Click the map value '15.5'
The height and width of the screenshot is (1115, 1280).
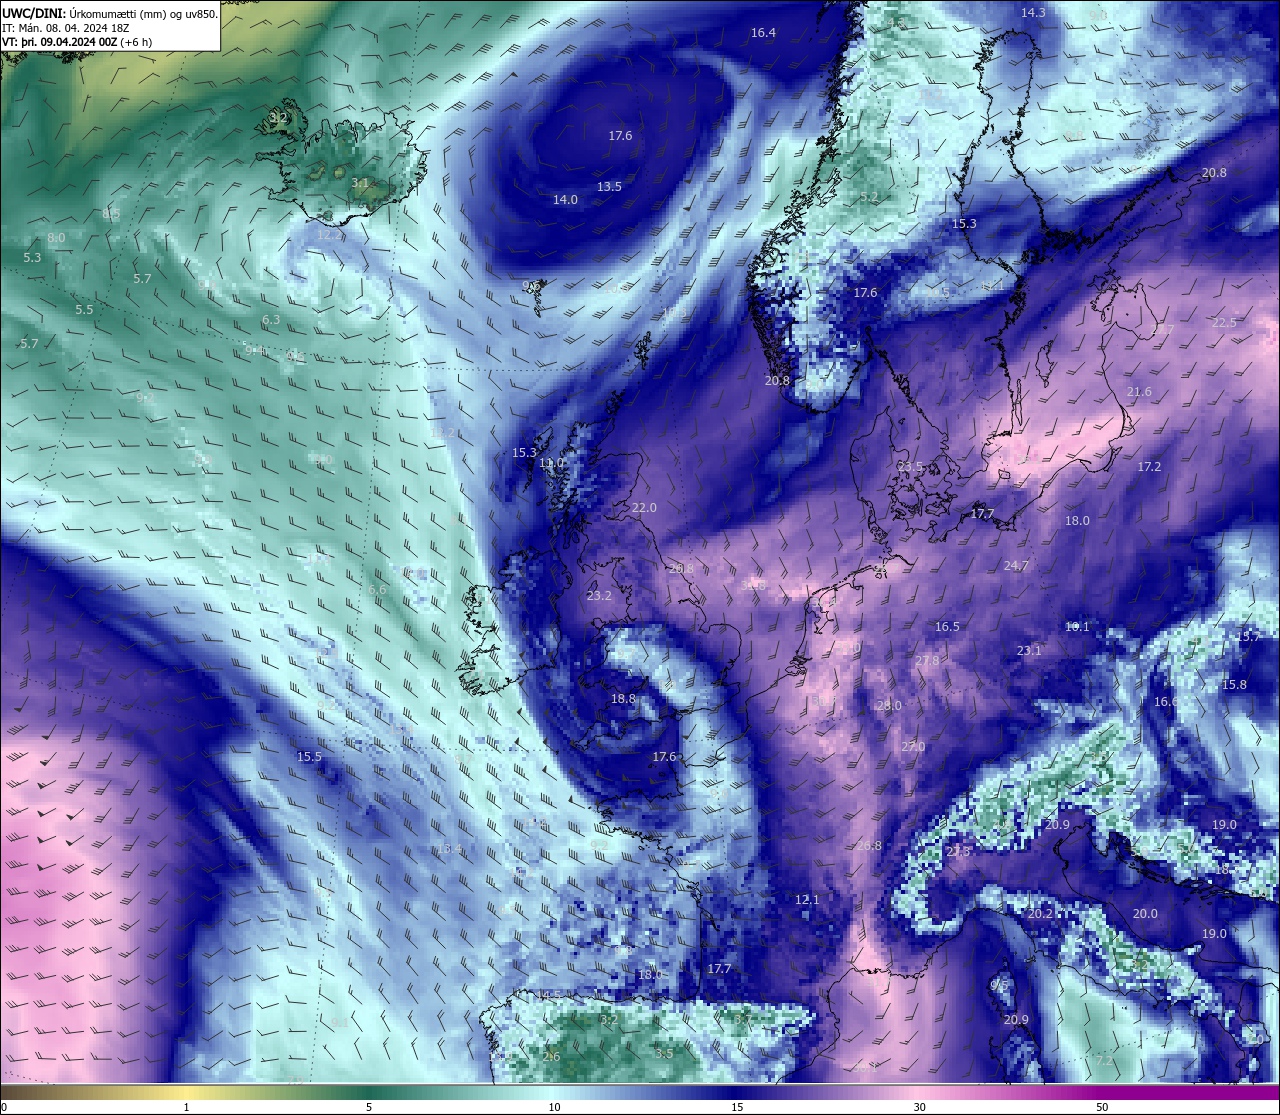(310, 757)
